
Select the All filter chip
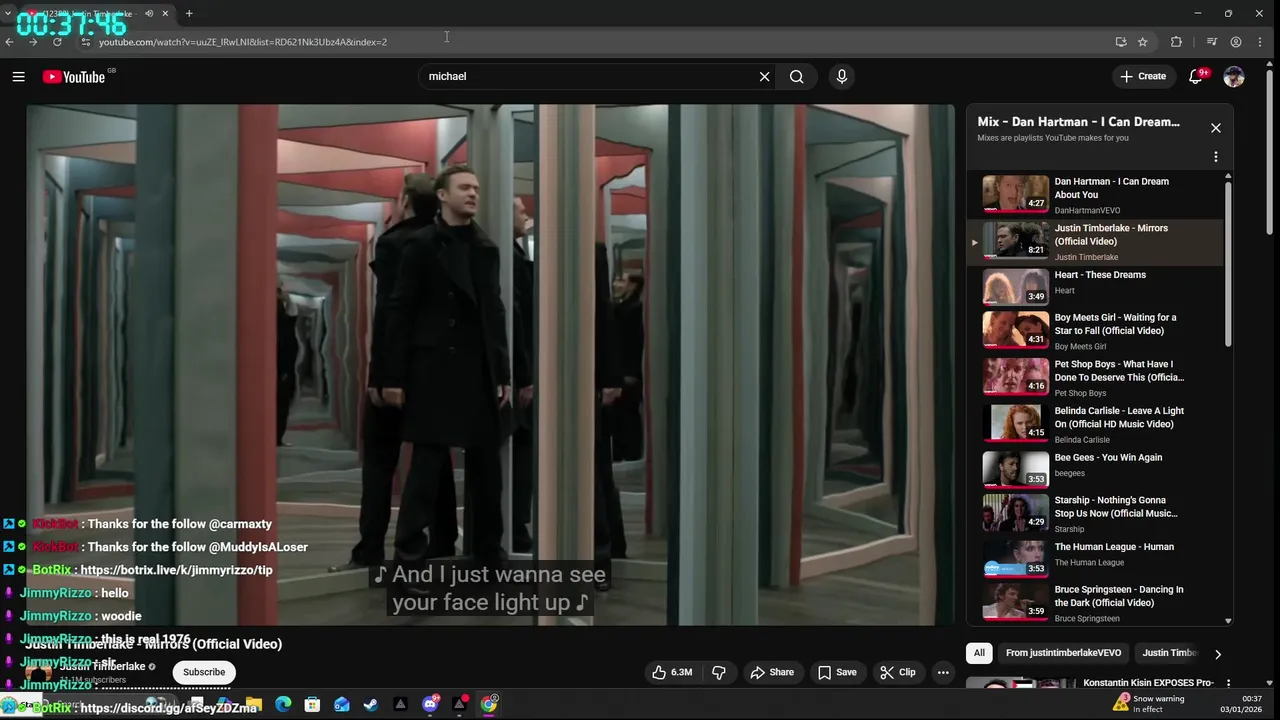point(979,653)
